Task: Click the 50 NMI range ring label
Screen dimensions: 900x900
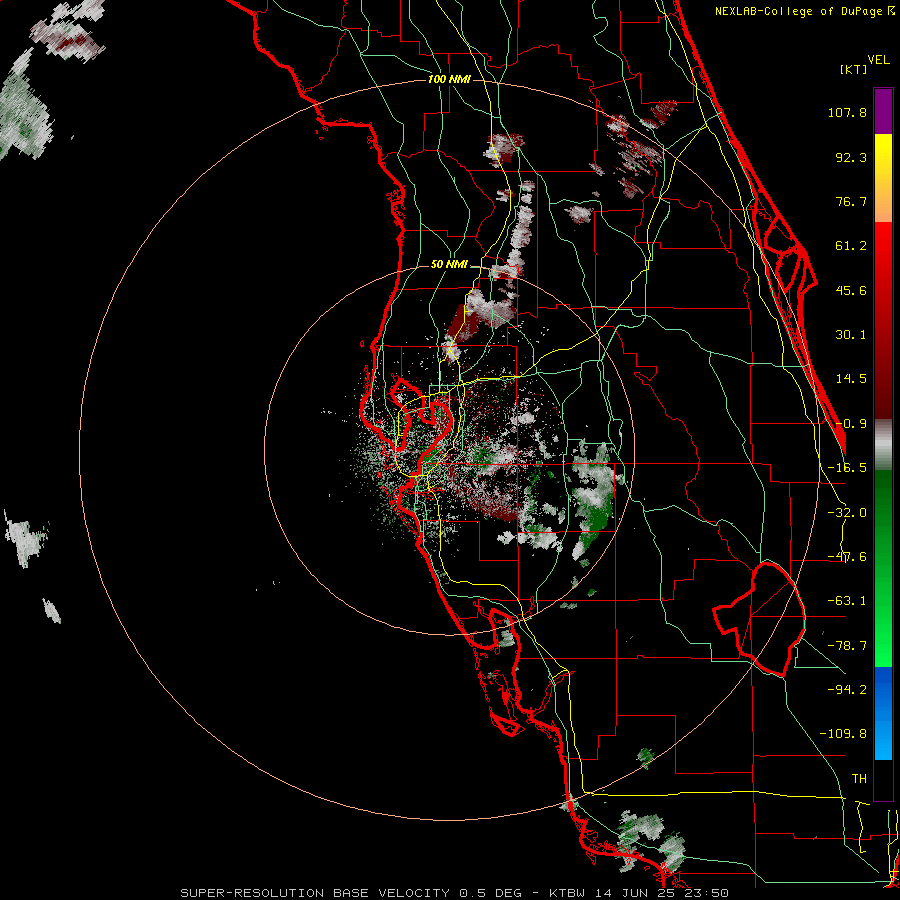Action: [449, 264]
